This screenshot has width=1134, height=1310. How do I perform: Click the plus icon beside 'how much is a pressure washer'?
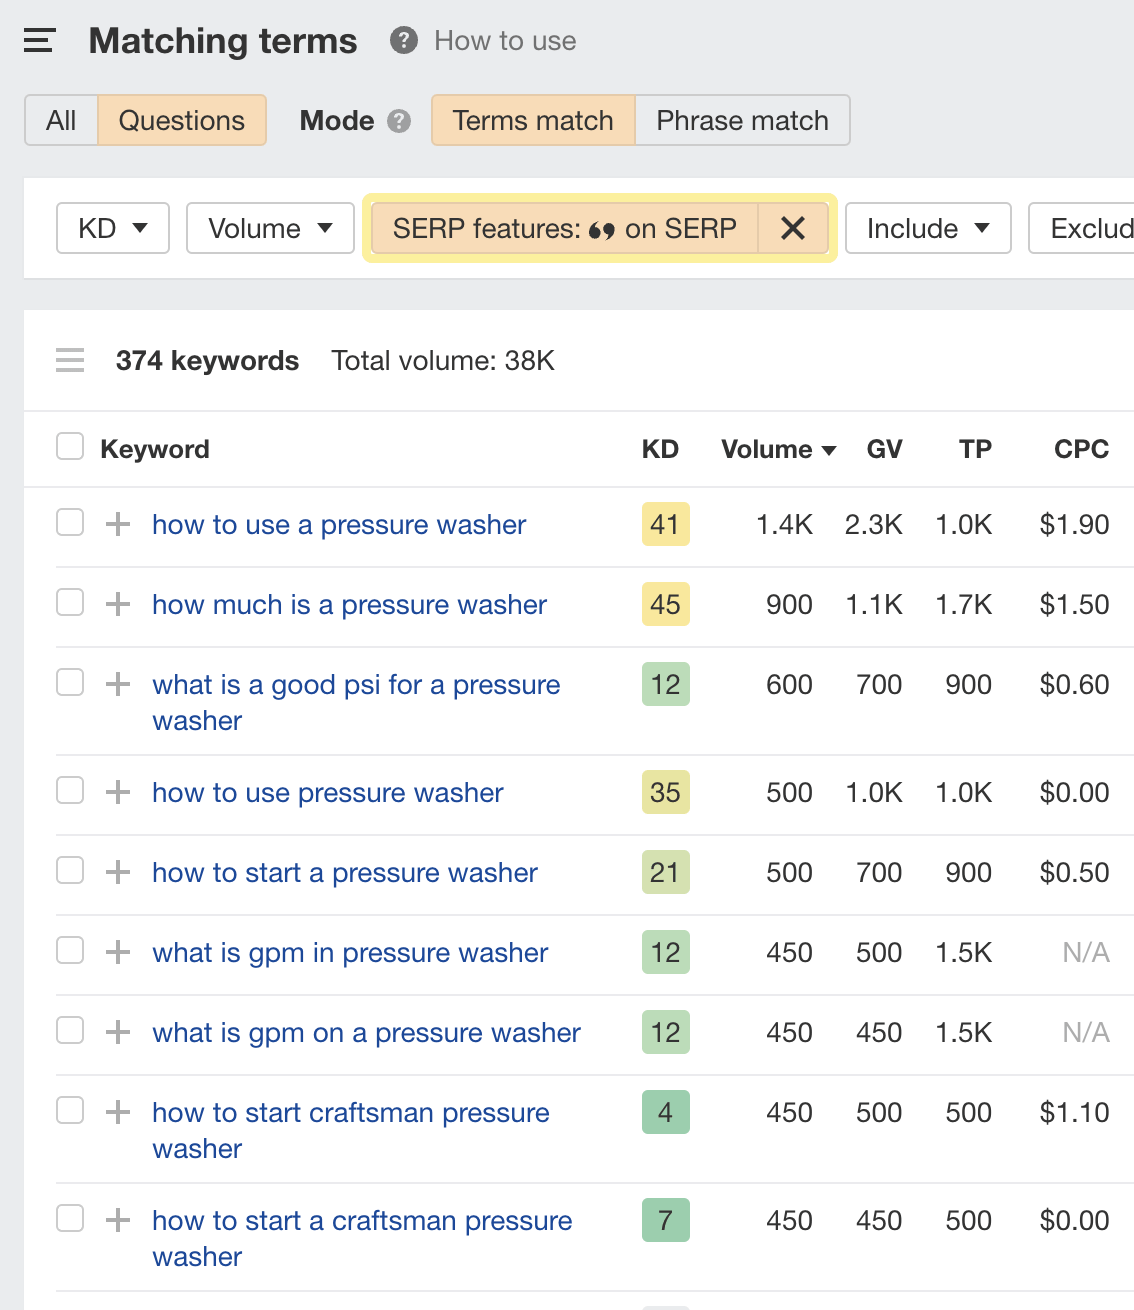pos(118,604)
